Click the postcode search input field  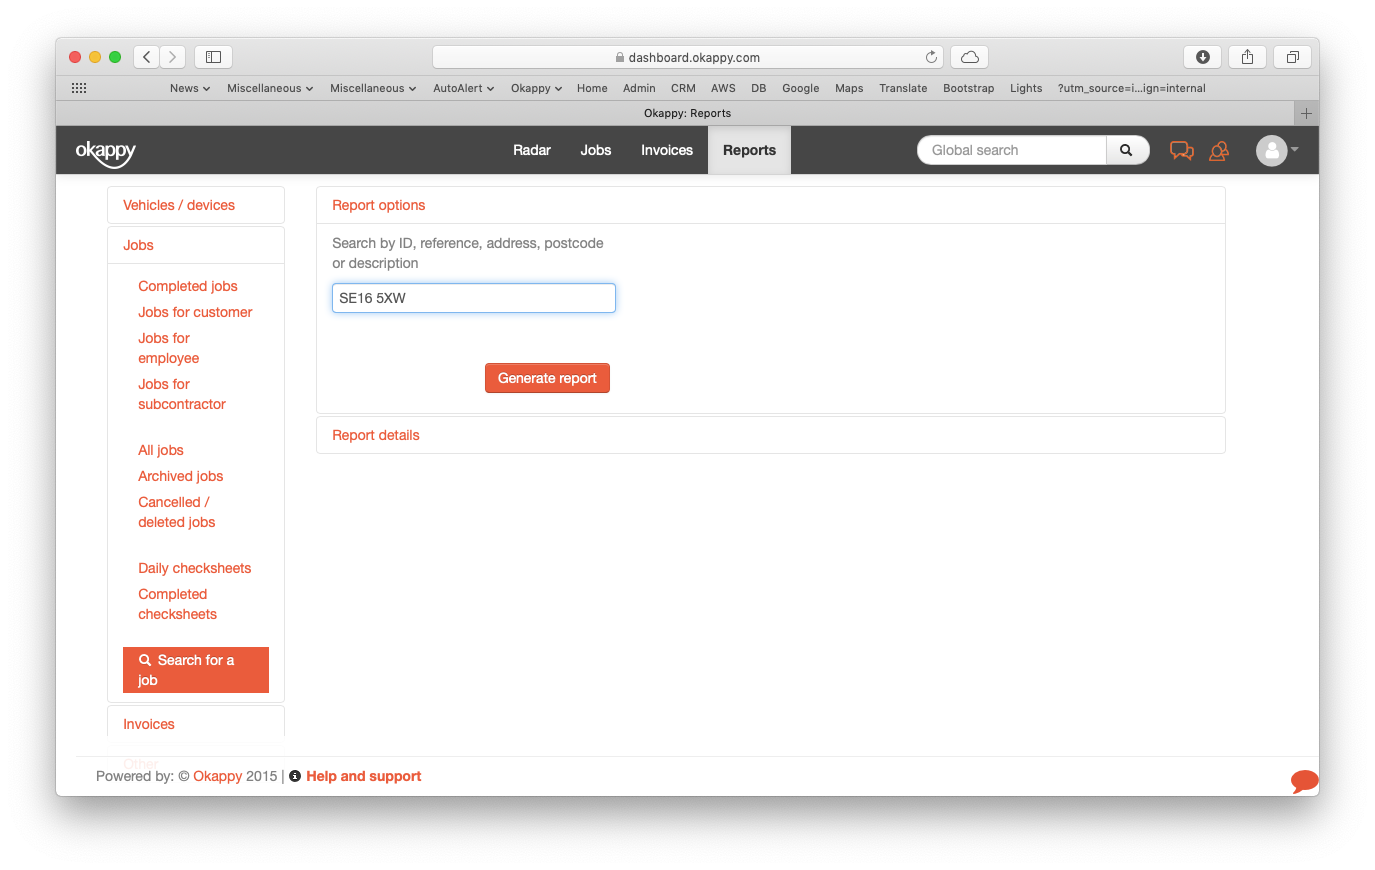click(x=474, y=298)
